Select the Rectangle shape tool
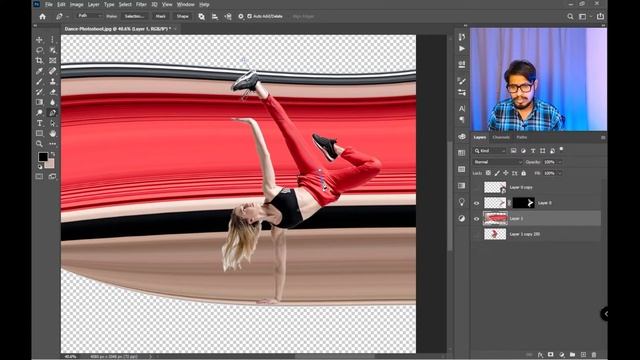Viewport: 640px width, 360px height. 39,133
